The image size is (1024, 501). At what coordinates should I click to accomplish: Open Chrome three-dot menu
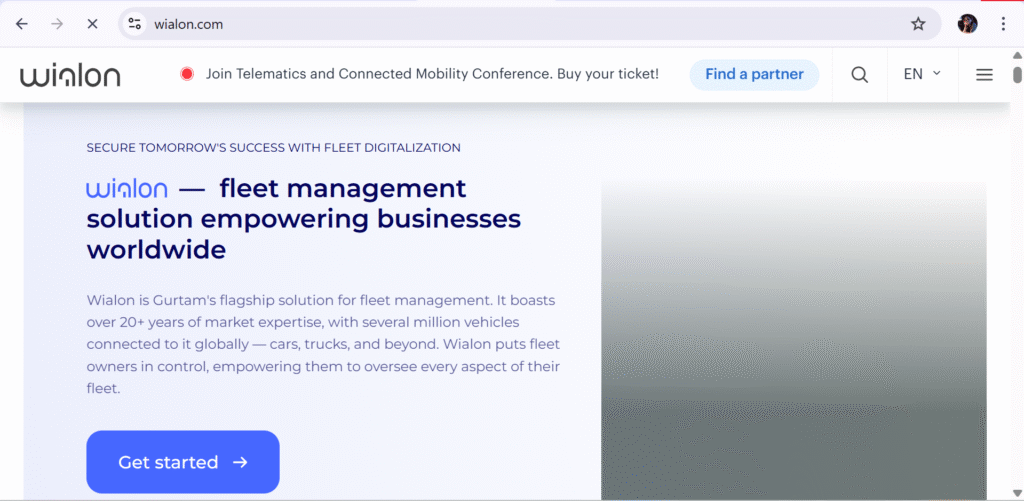[x=1003, y=24]
